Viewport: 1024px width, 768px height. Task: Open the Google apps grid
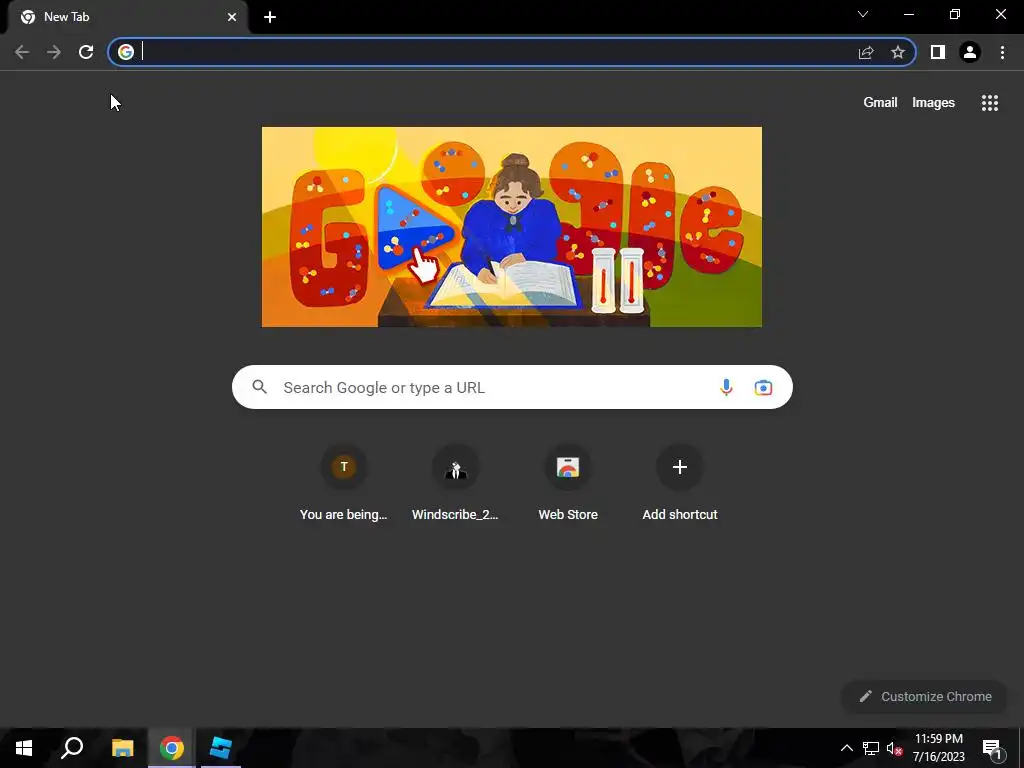[x=990, y=103]
